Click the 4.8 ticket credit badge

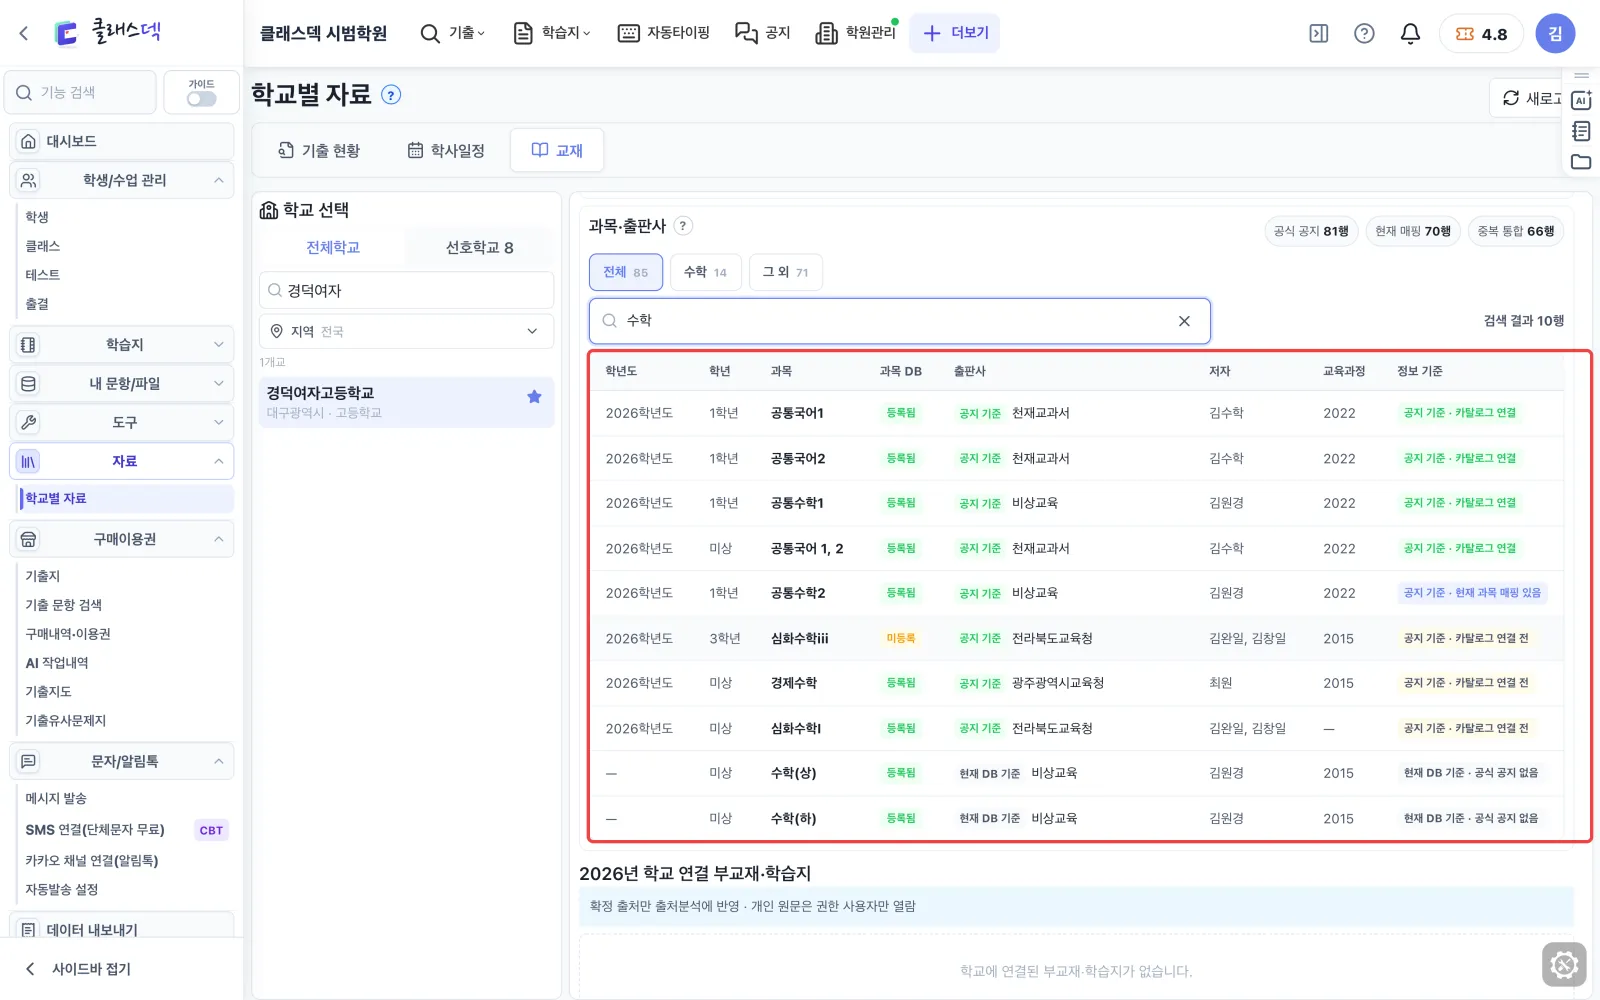[x=1481, y=33]
